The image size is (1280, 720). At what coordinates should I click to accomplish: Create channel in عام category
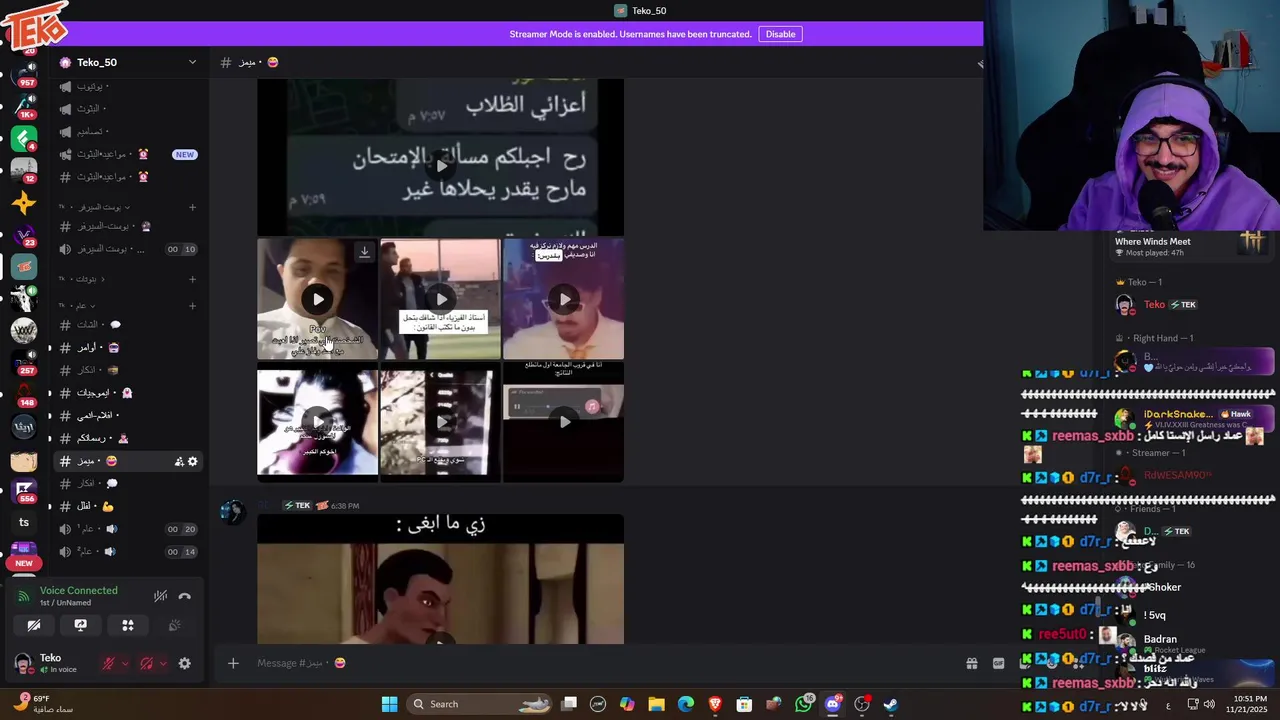(193, 306)
